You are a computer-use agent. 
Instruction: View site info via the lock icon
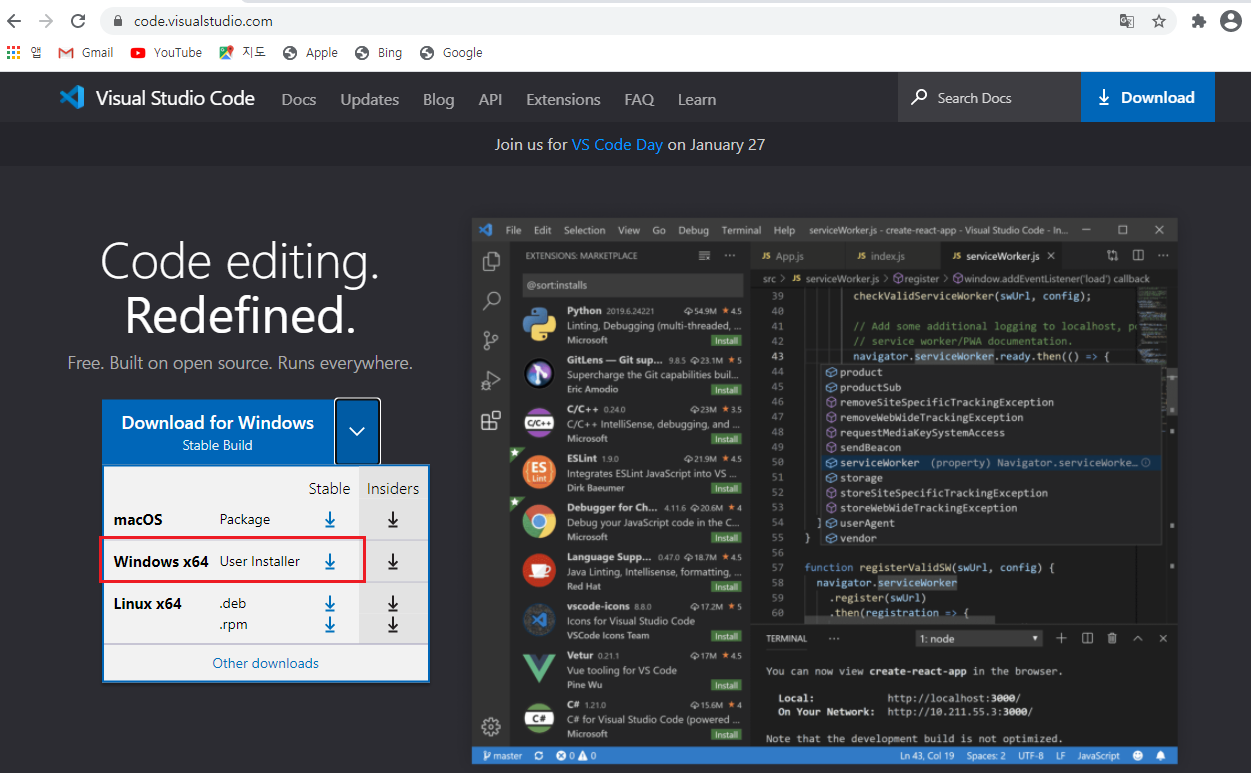[x=118, y=21]
